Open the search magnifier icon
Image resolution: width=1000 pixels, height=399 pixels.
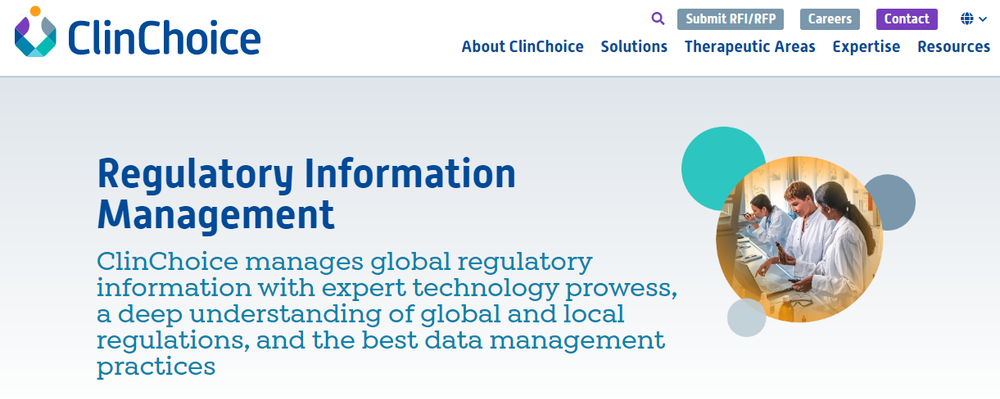[x=658, y=18]
